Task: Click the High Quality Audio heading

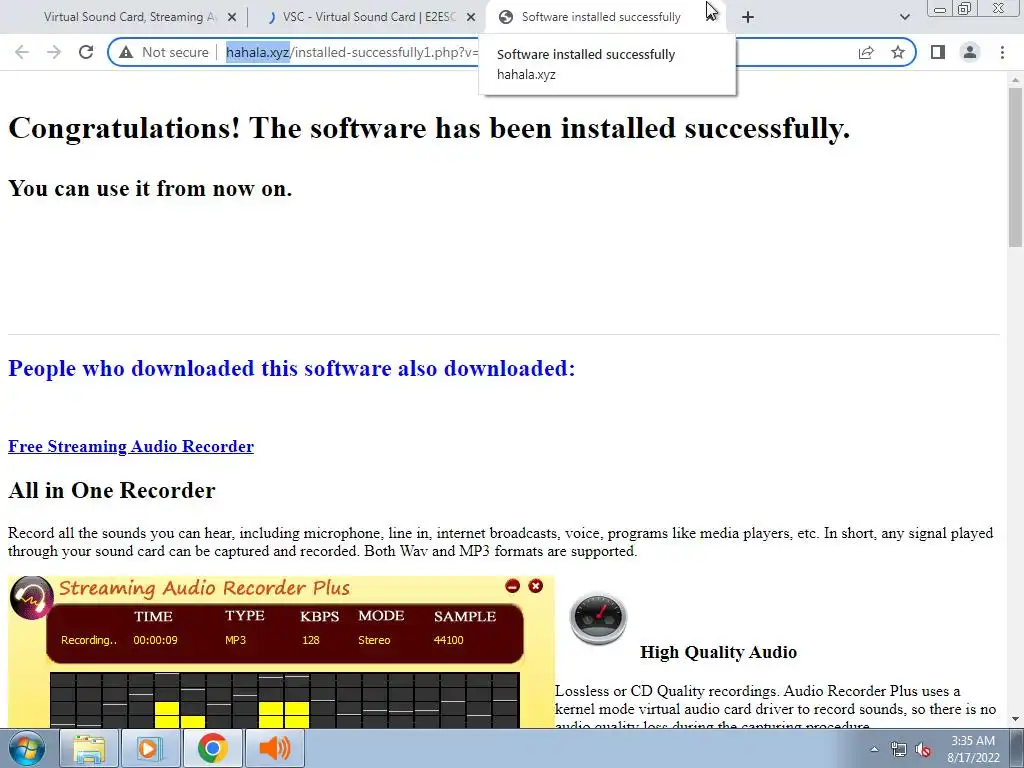Action: [718, 652]
